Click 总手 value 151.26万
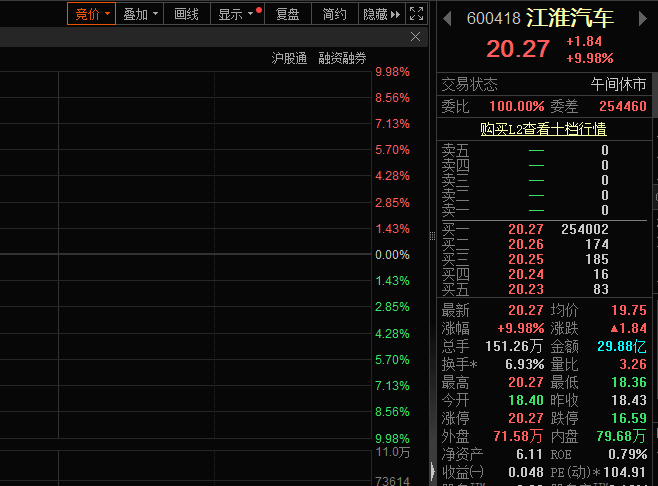This screenshot has width=658, height=486. coord(514,346)
